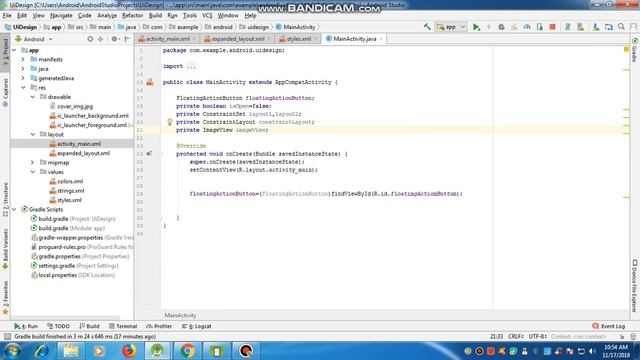
Task: Collapse the values folder
Action: click(33, 172)
